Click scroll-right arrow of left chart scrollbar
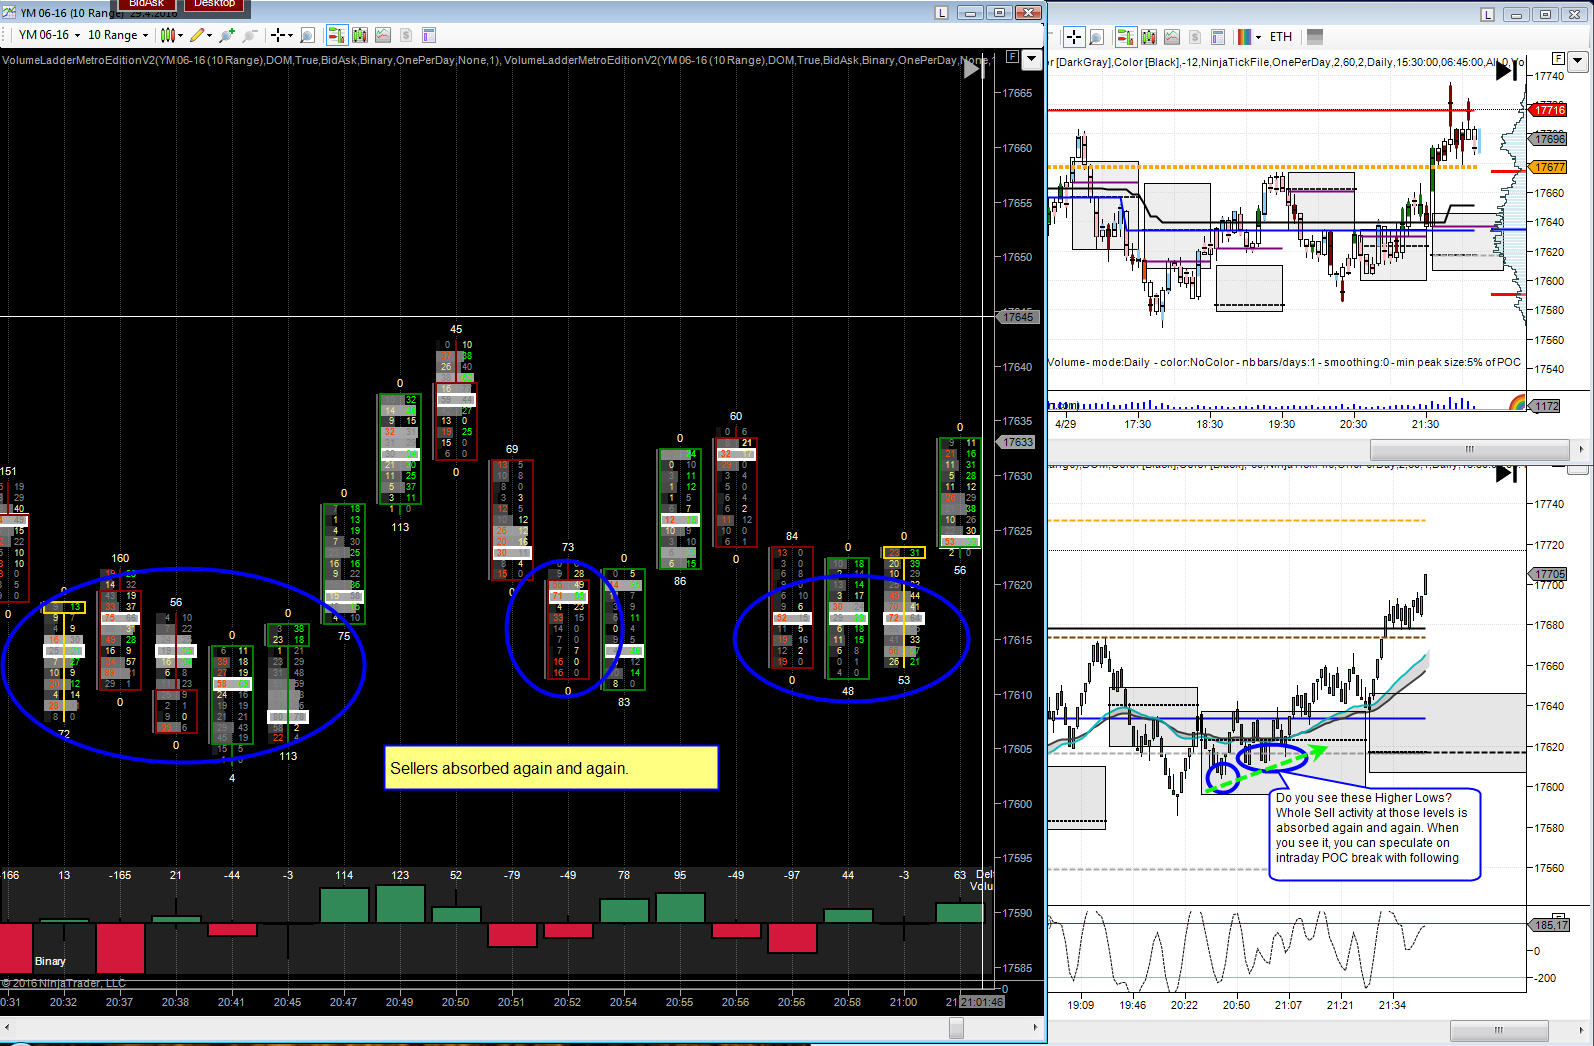 (x=1036, y=1027)
